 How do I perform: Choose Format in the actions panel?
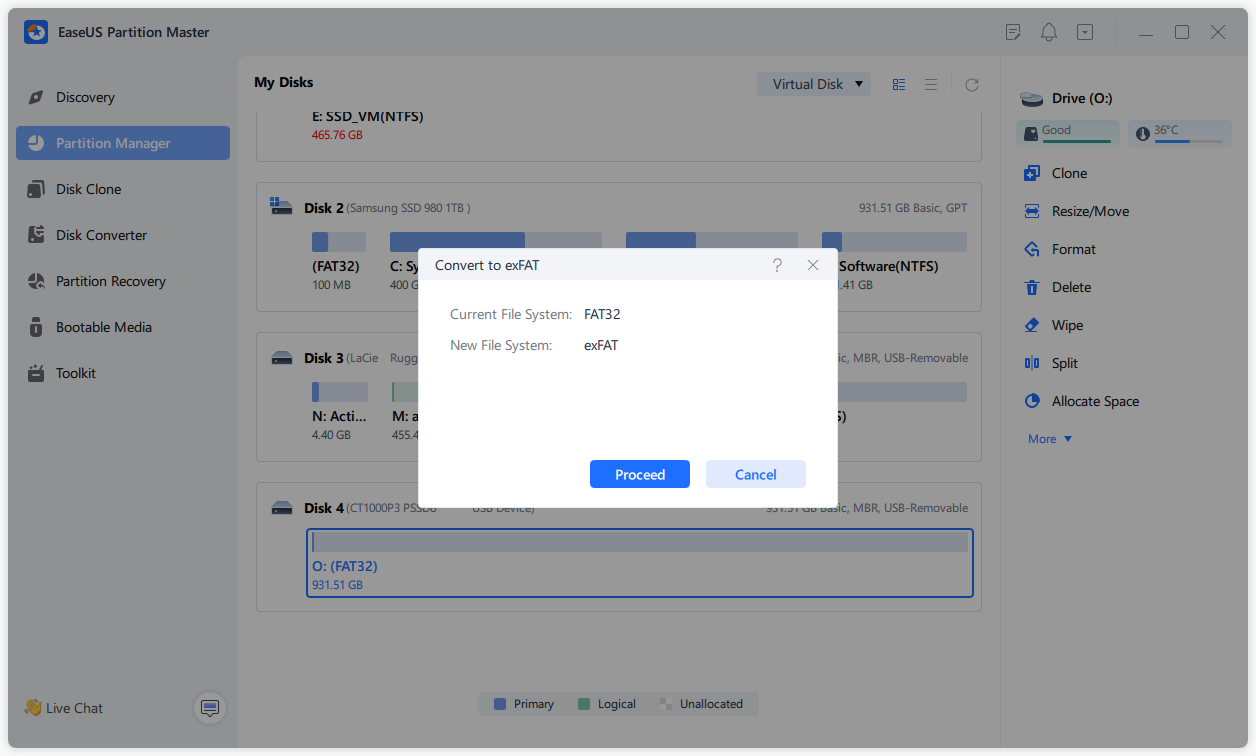(1074, 249)
